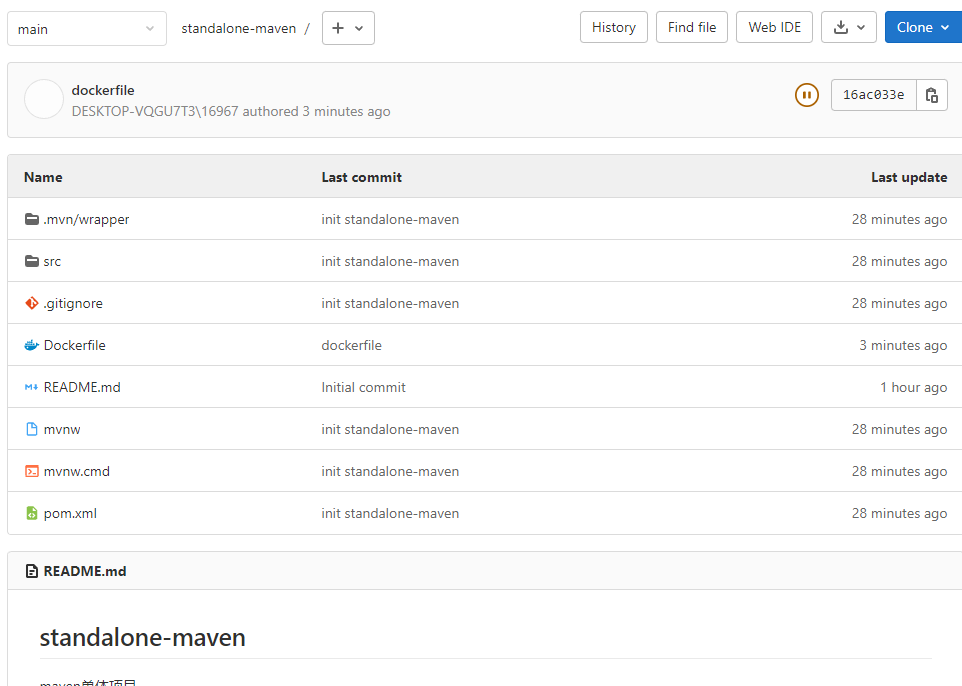Click the Docker whale icon
The height and width of the screenshot is (686, 962).
click(32, 345)
